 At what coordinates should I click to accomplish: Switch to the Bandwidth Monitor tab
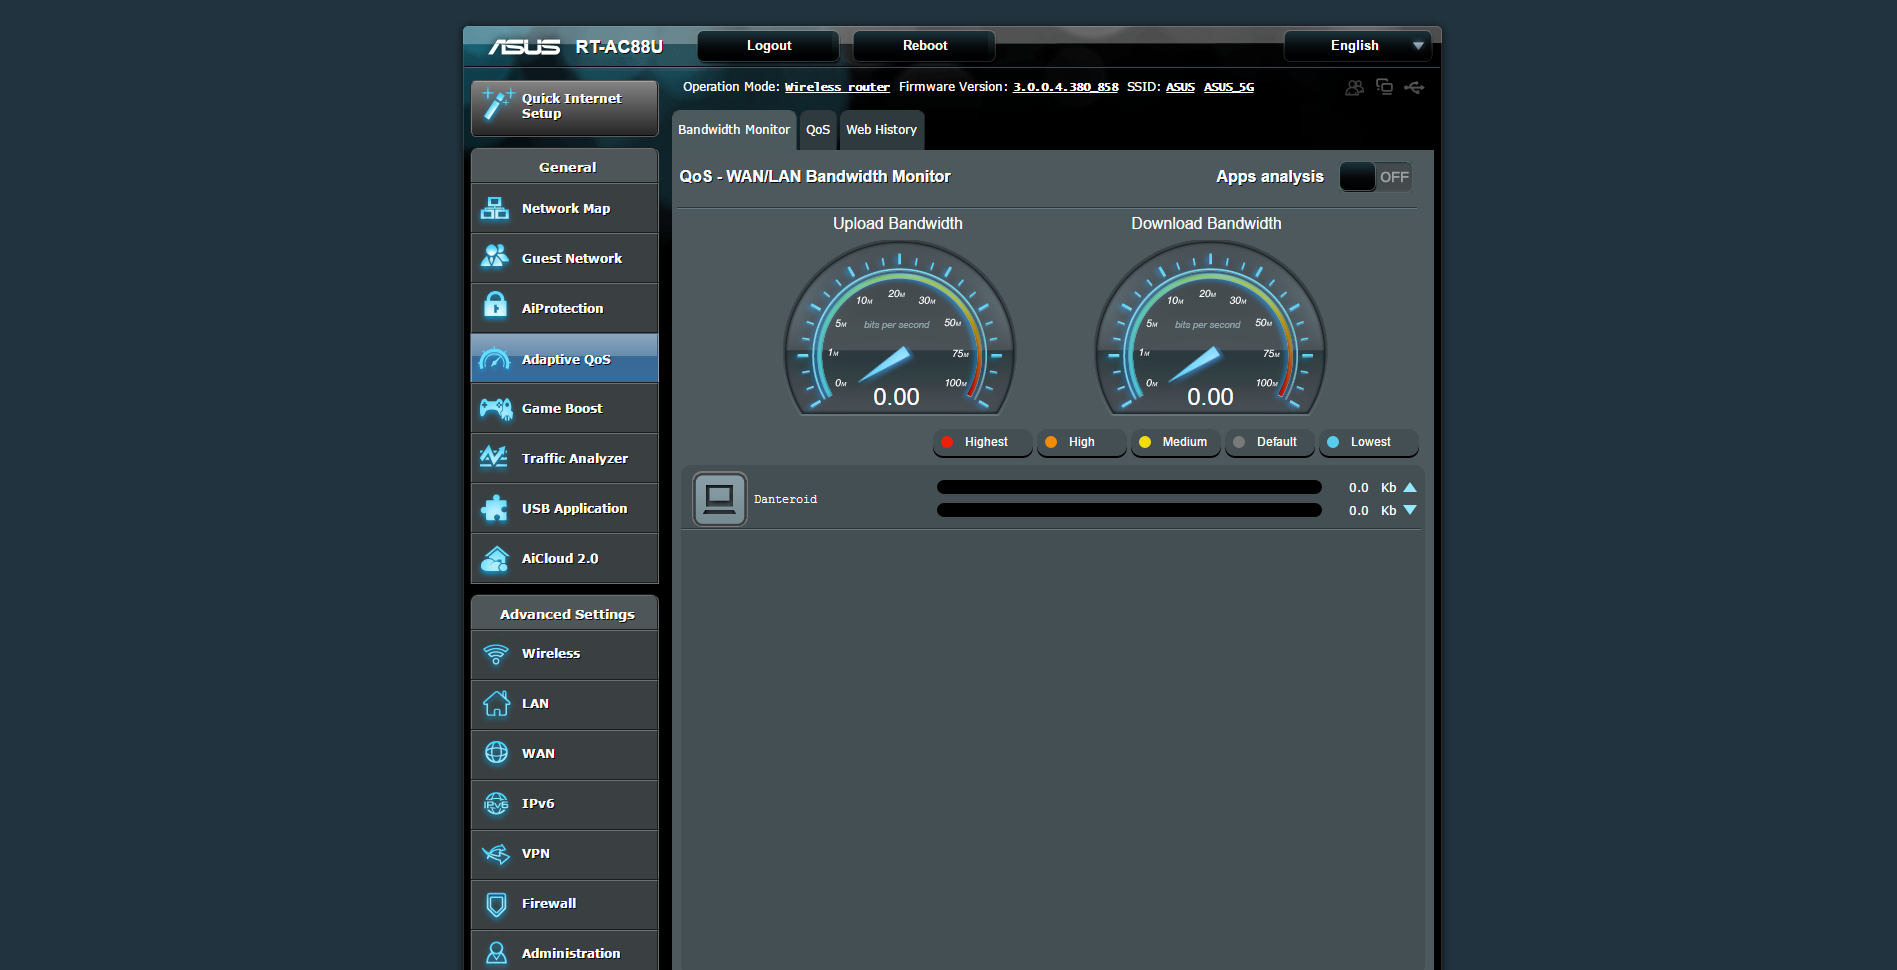(x=734, y=130)
